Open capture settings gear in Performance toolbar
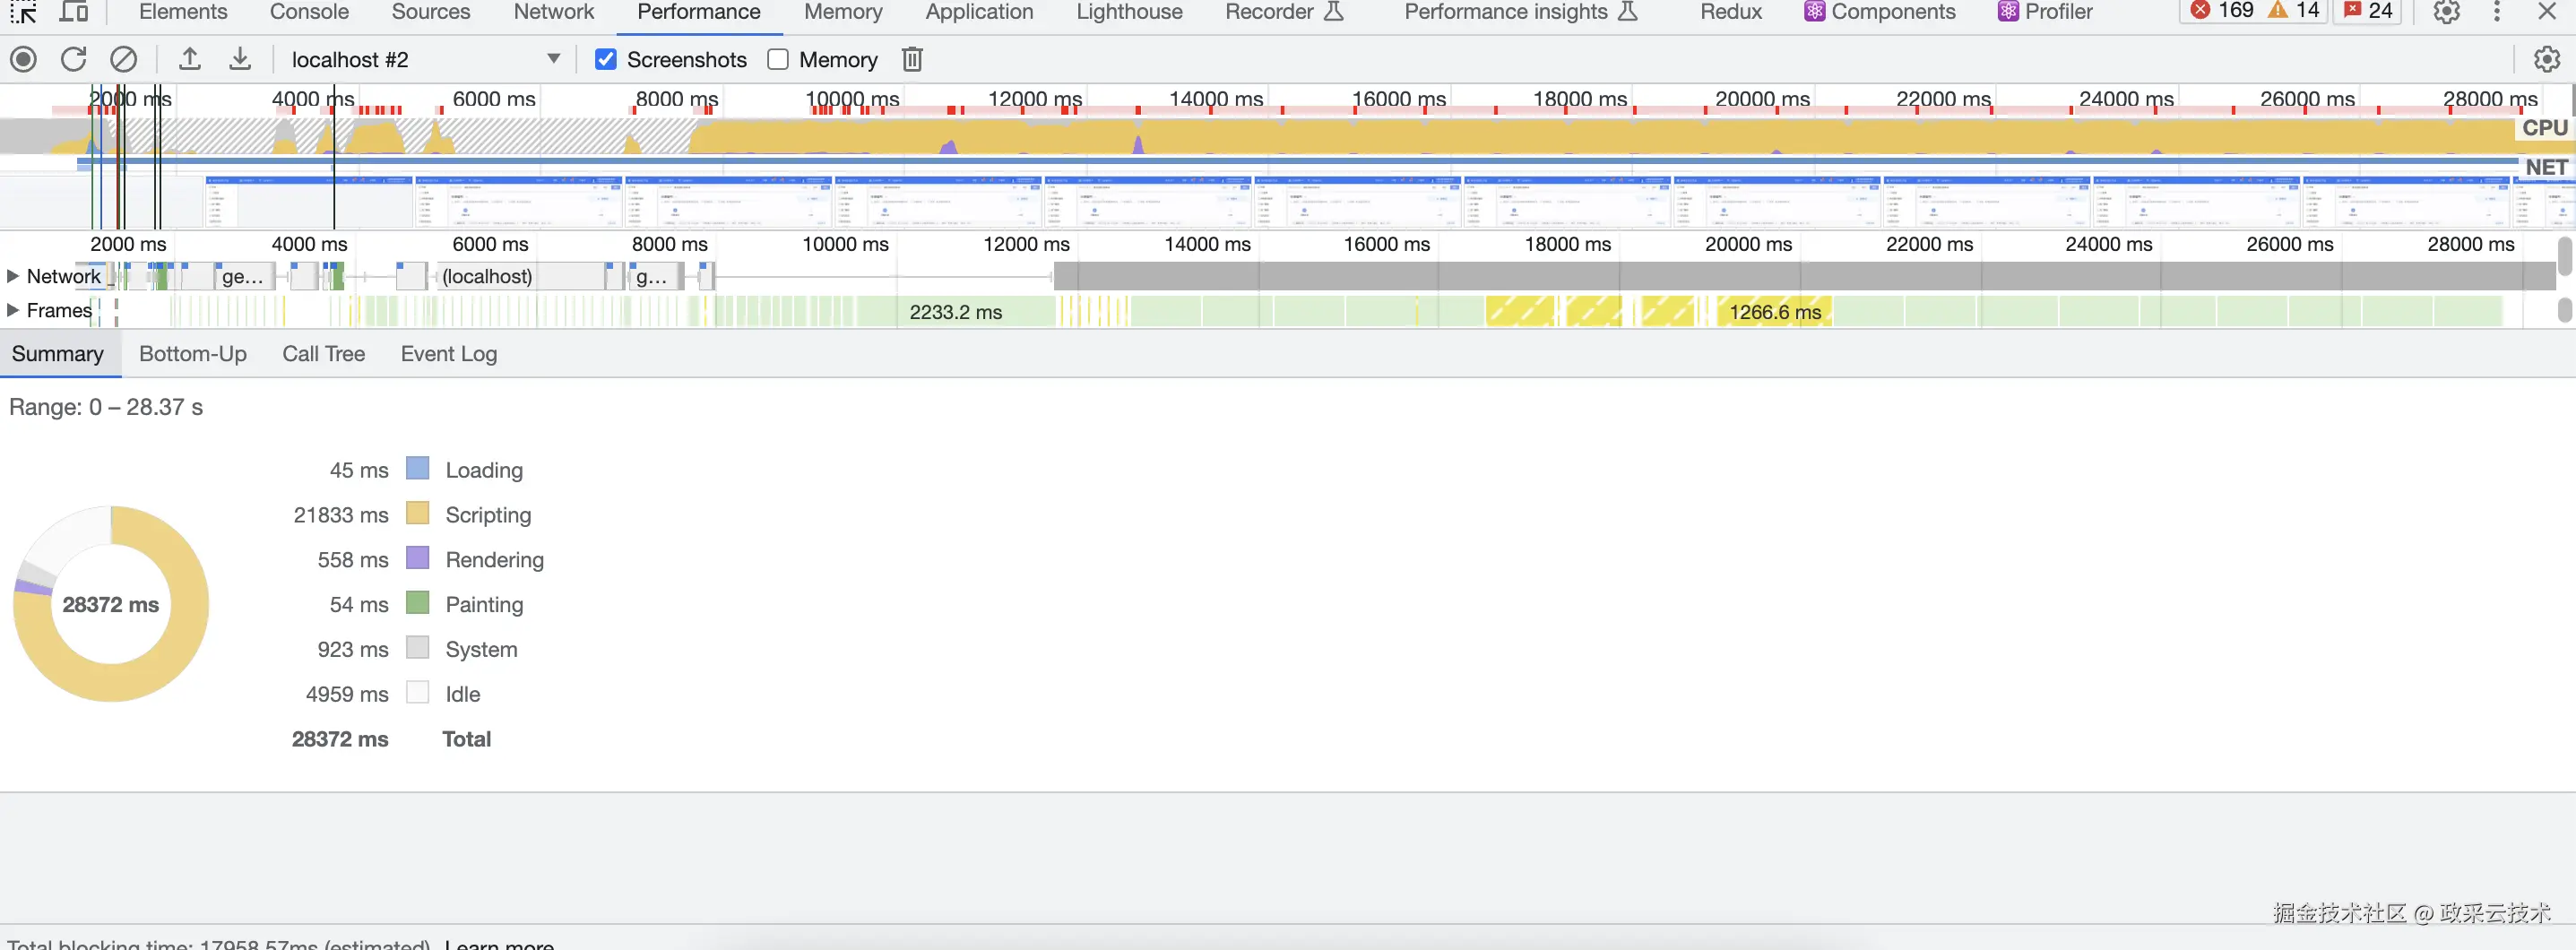The width and height of the screenshot is (2576, 950). pyautogui.click(x=2546, y=59)
